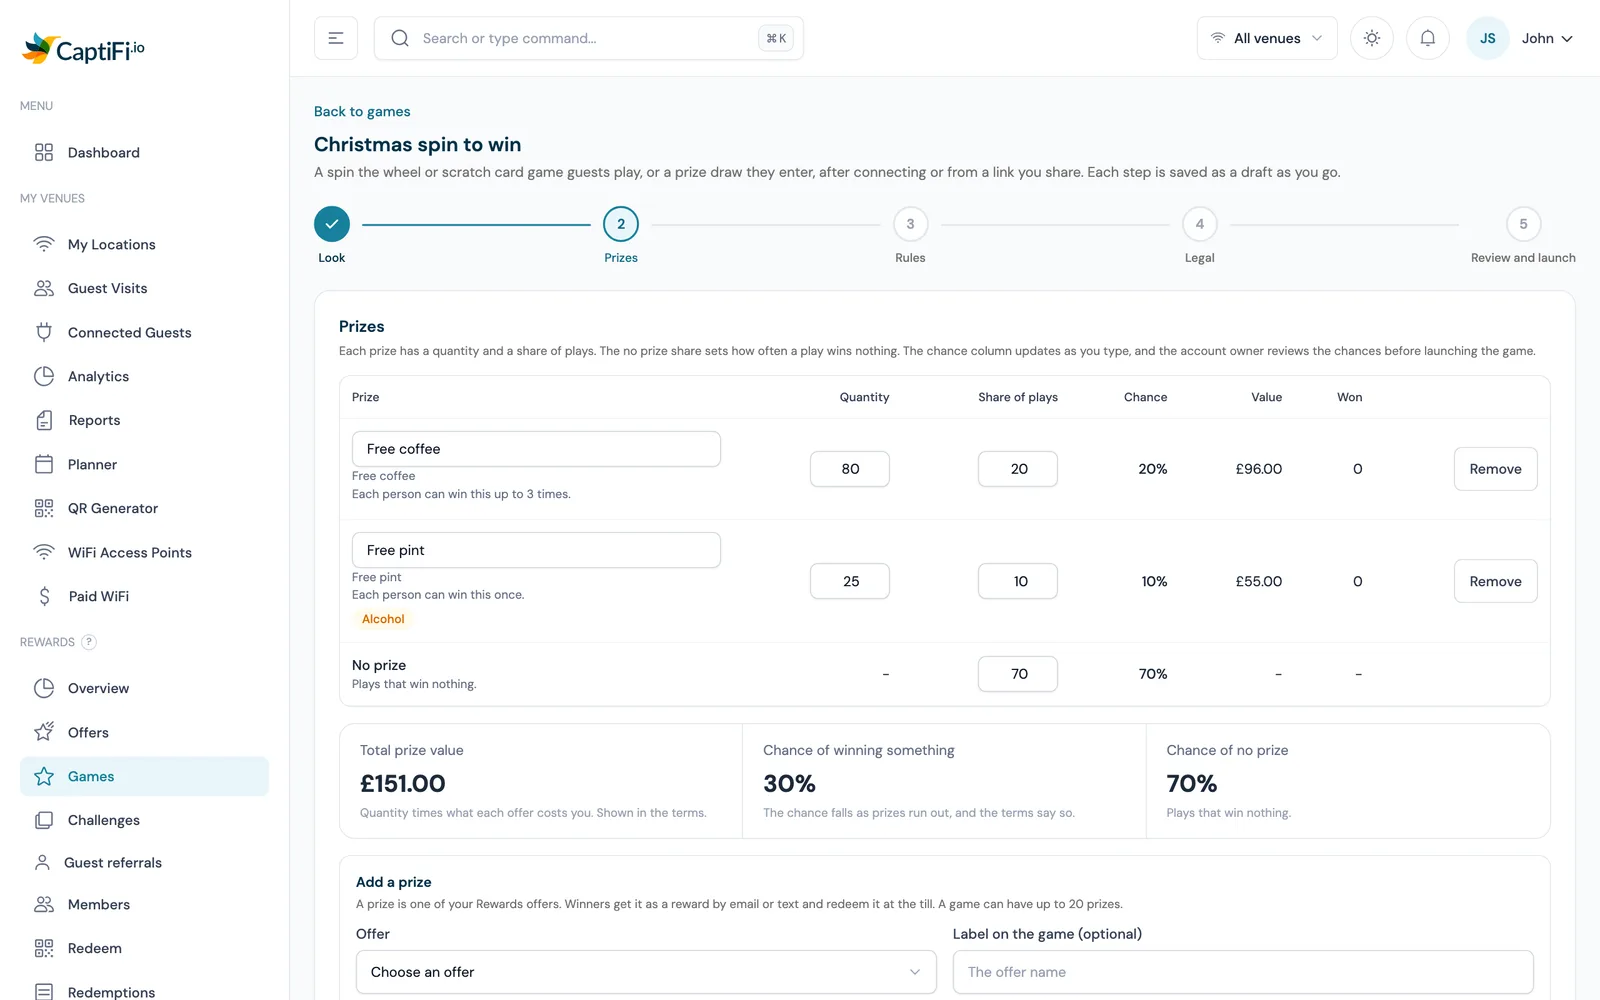The width and height of the screenshot is (1600, 1000).
Task: Click the Rewards Overview pie icon
Action: point(44,688)
